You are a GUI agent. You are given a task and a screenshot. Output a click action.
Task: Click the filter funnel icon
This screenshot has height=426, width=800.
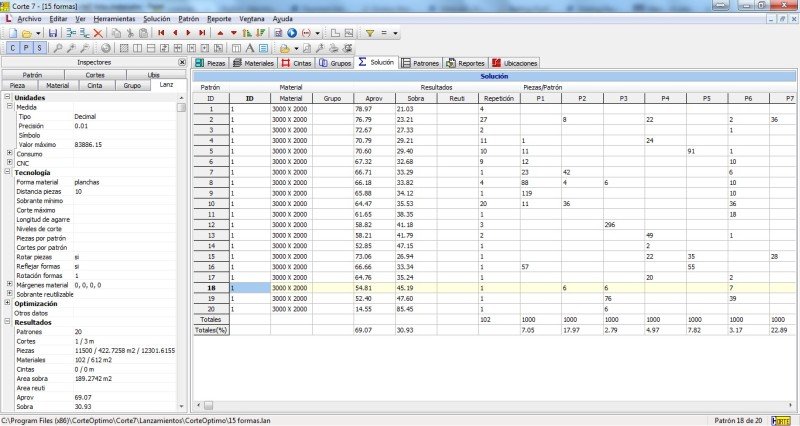coord(370,33)
